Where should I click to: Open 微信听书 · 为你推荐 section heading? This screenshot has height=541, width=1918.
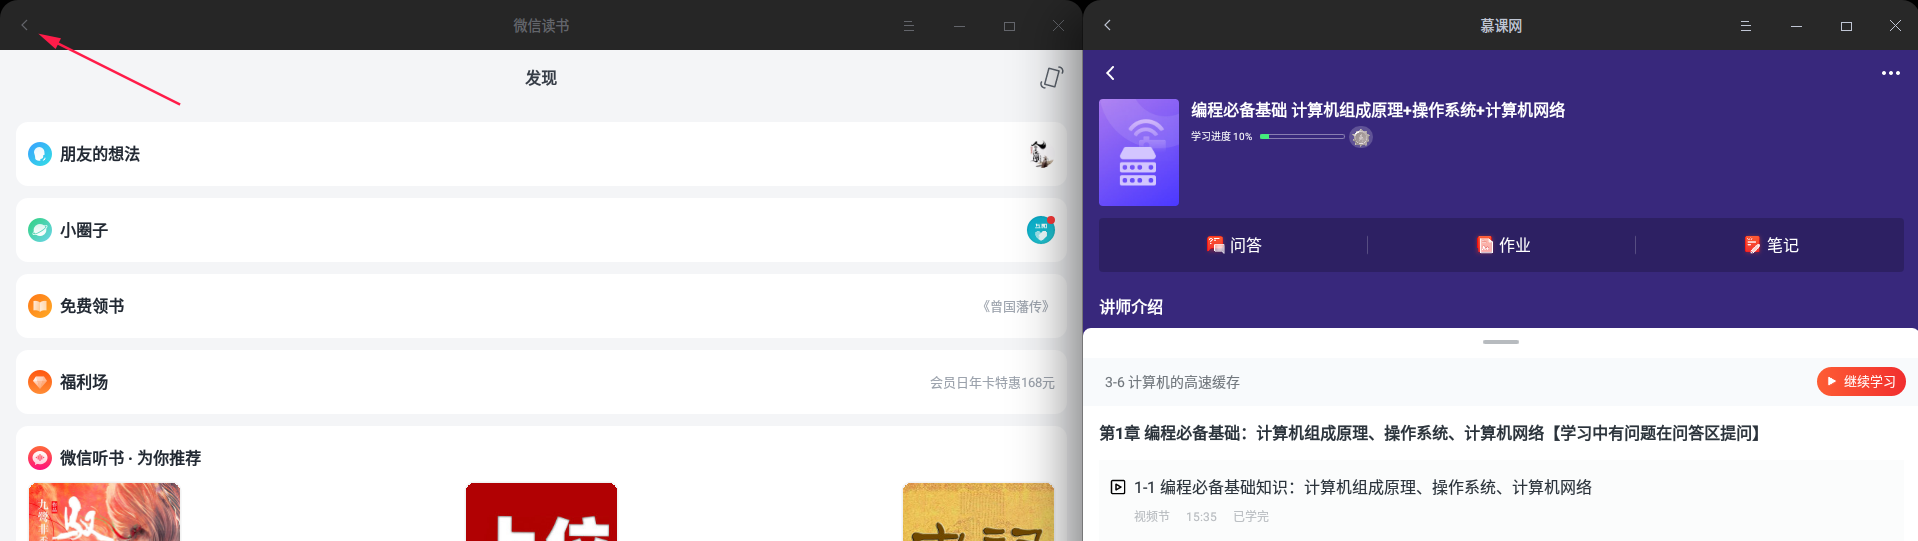[x=130, y=458]
